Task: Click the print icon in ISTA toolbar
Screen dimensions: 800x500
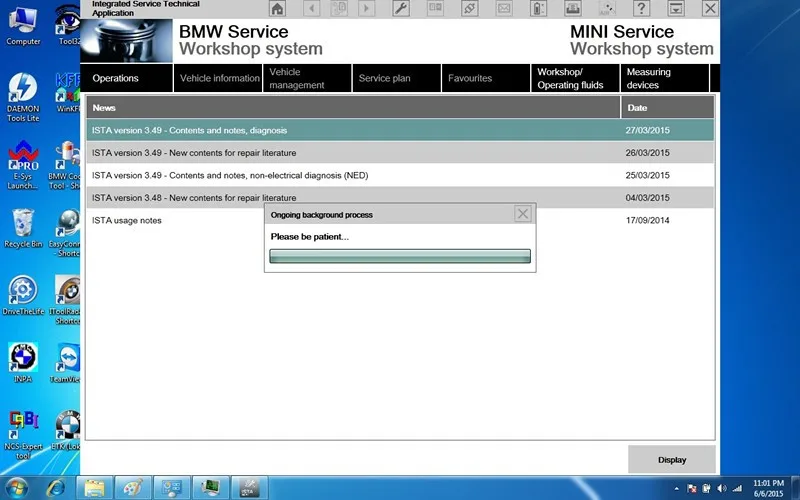Action: coord(572,8)
